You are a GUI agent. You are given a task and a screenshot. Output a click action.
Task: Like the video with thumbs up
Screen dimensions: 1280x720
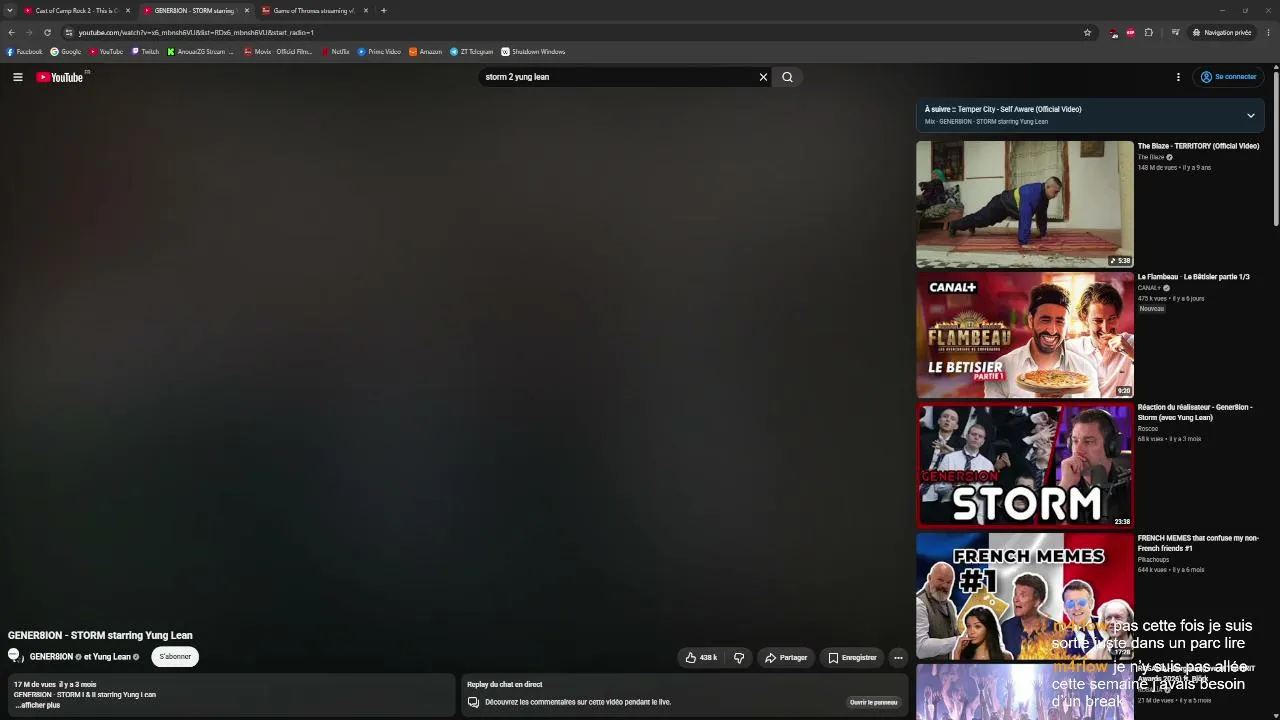[701, 658]
